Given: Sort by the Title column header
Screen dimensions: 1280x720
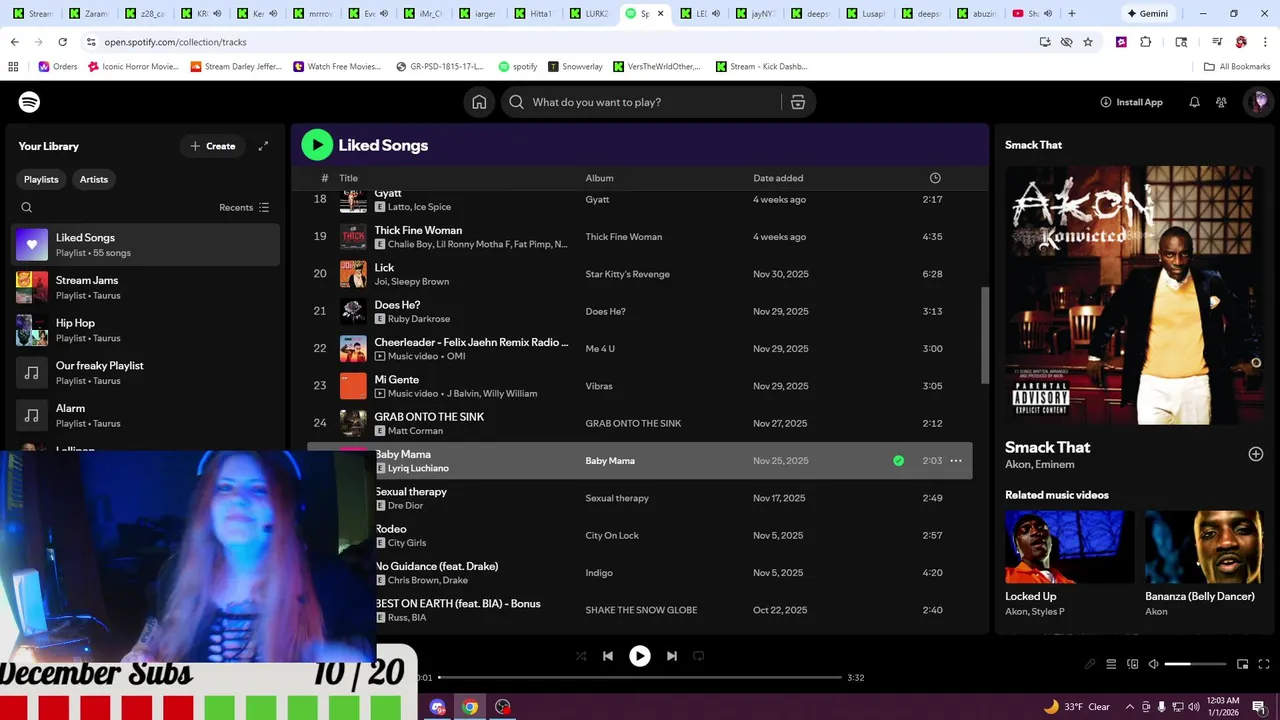Looking at the screenshot, I should coord(348,178).
